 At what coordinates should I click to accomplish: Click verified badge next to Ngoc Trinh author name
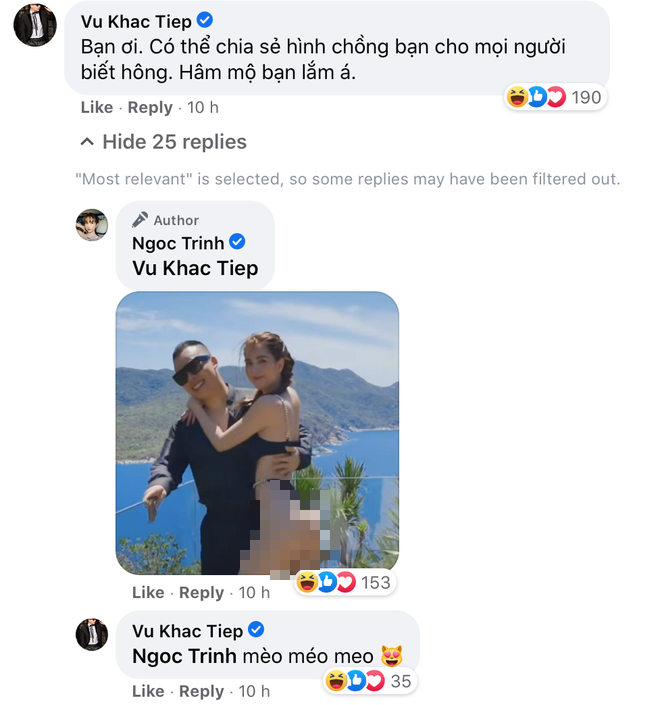tap(238, 243)
